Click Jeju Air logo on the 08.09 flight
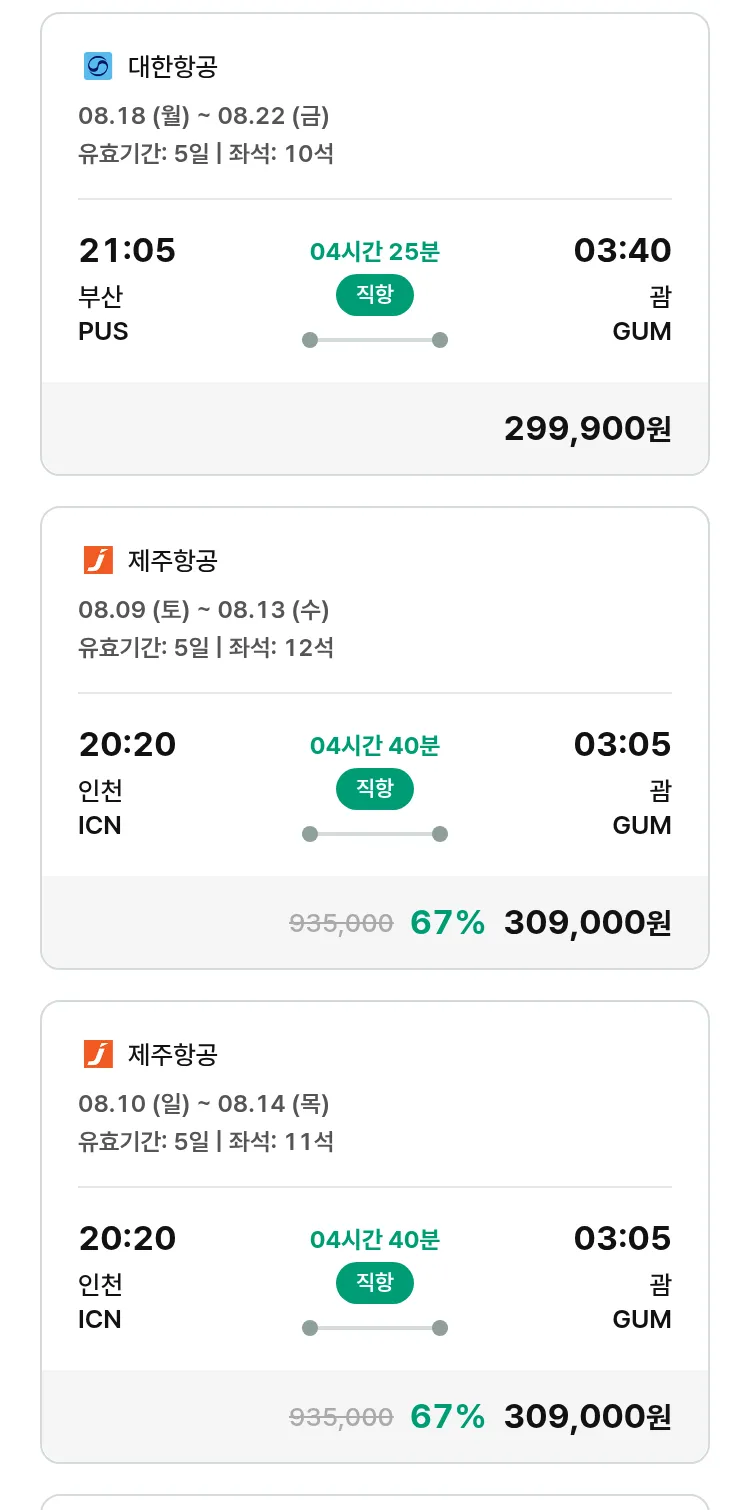 pyautogui.click(x=98, y=560)
